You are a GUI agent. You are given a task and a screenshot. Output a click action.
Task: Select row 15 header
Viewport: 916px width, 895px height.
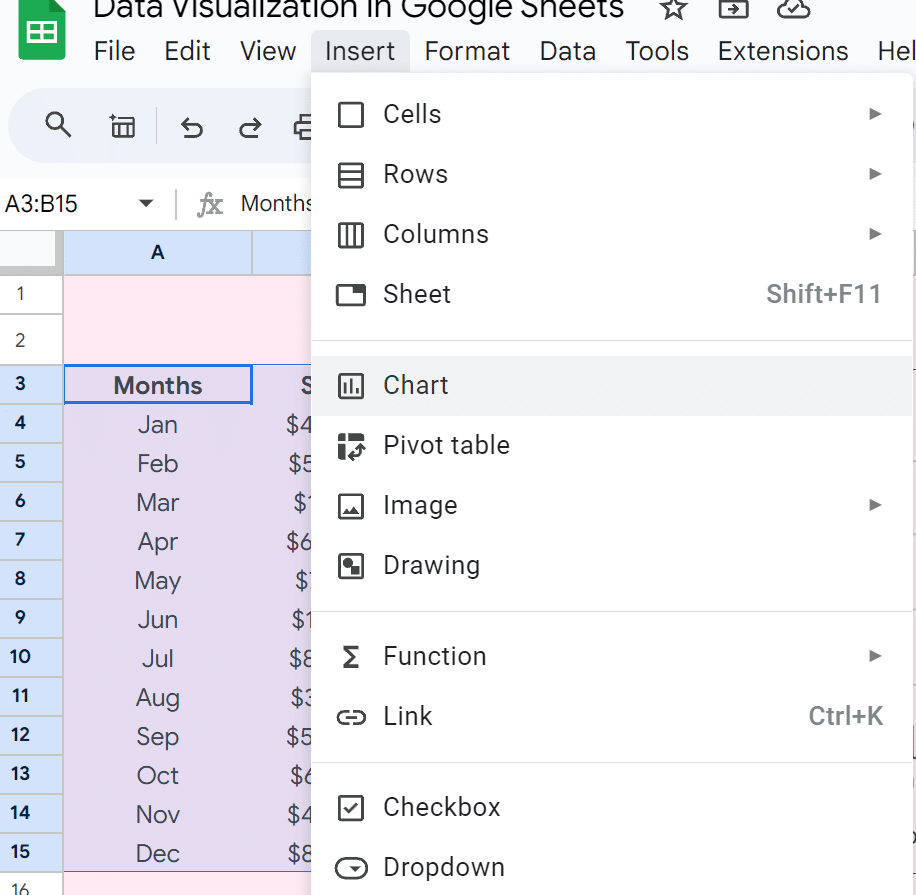click(31, 852)
